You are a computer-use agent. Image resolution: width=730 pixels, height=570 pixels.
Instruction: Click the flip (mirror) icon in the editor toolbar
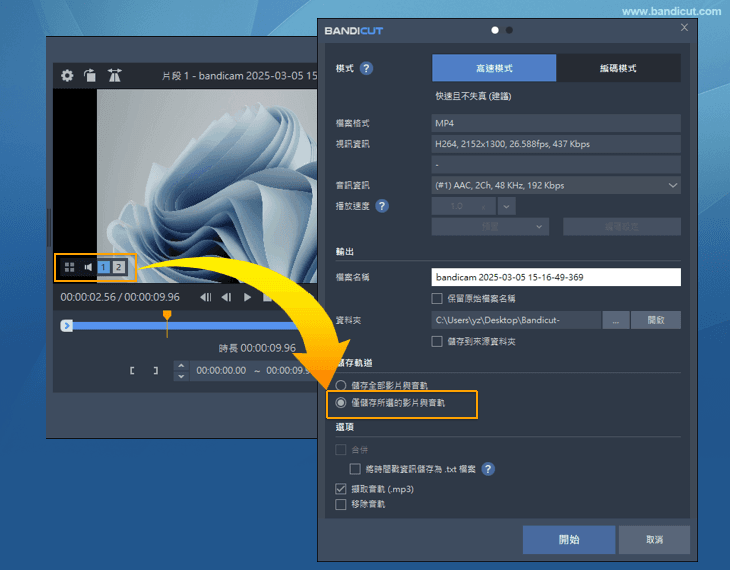tap(115, 75)
